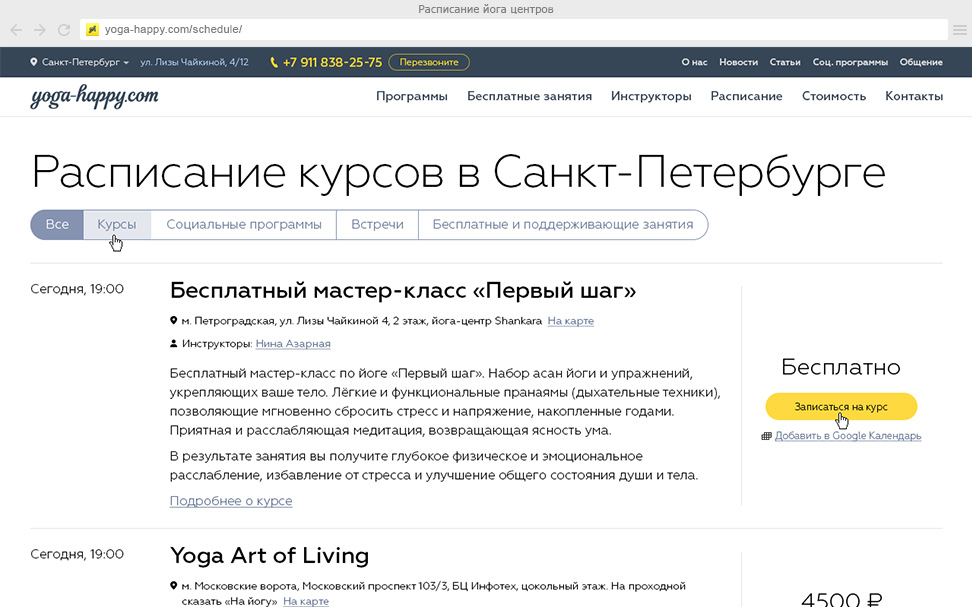972x607 pixels.
Task: Click the browser back arrow
Action: (x=16, y=30)
